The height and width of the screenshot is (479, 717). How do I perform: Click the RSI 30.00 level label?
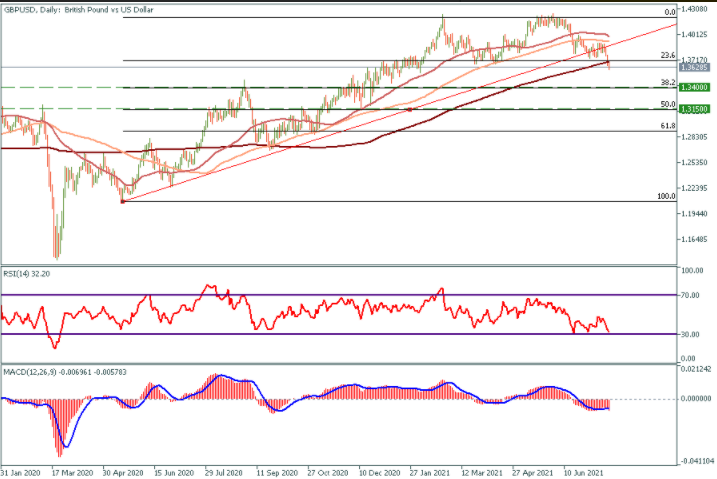click(x=690, y=334)
